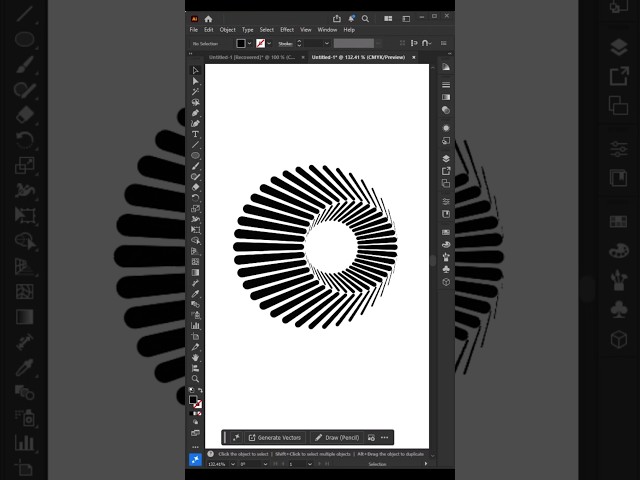
Task: Open the 3D cube panel icon
Action: (x=446, y=282)
